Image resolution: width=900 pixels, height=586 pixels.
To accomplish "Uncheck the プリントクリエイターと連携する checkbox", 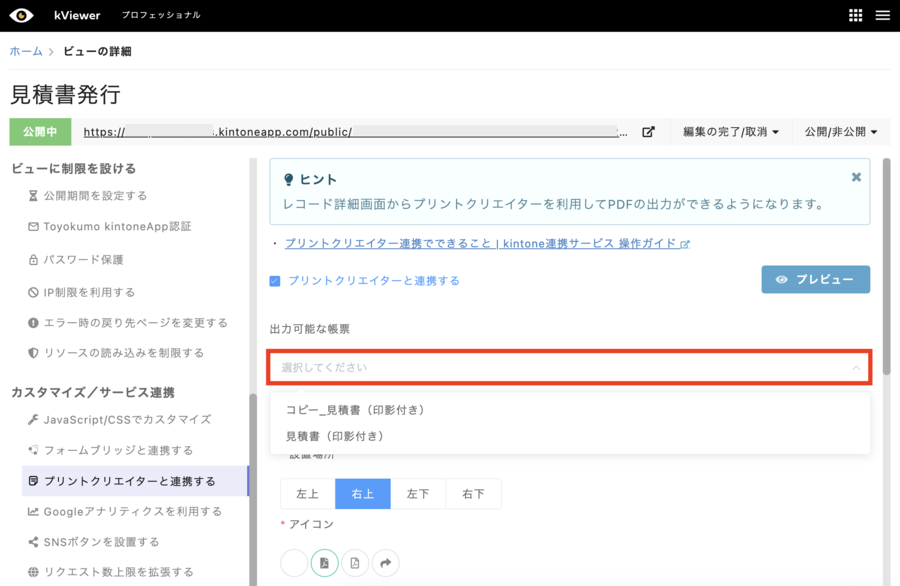I will click(x=275, y=281).
